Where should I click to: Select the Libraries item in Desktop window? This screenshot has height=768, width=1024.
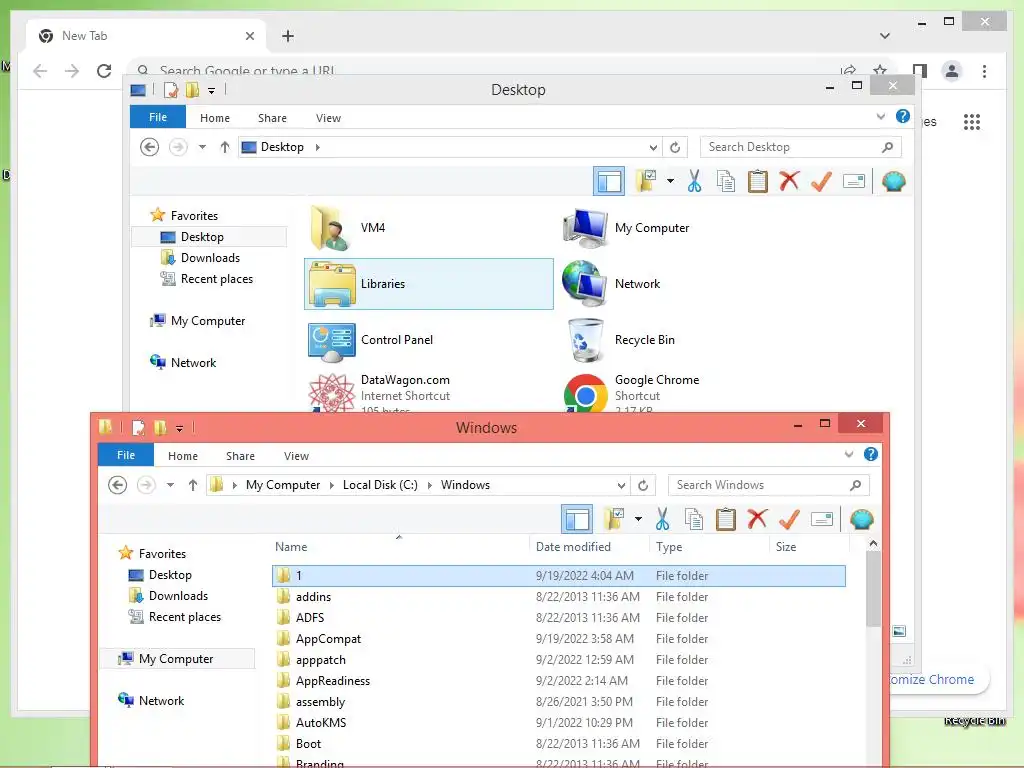pyautogui.click(x=428, y=283)
